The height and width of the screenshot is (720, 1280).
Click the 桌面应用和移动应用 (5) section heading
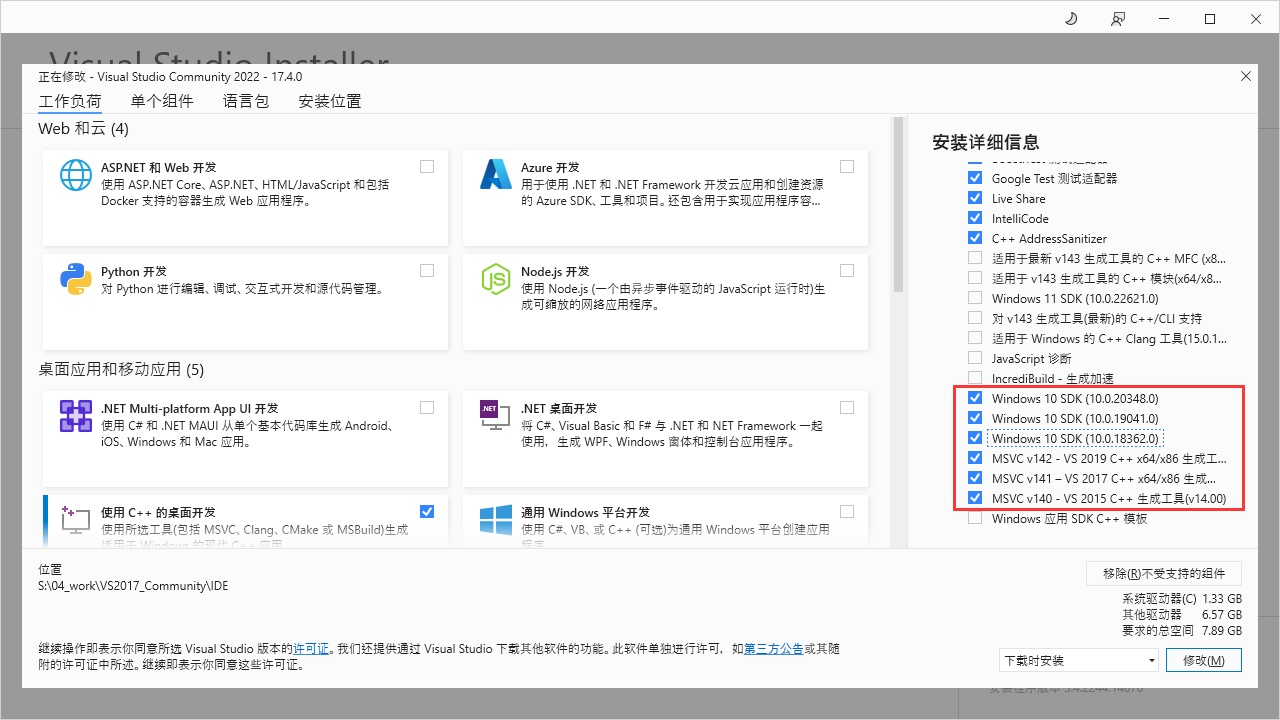click(x=121, y=370)
